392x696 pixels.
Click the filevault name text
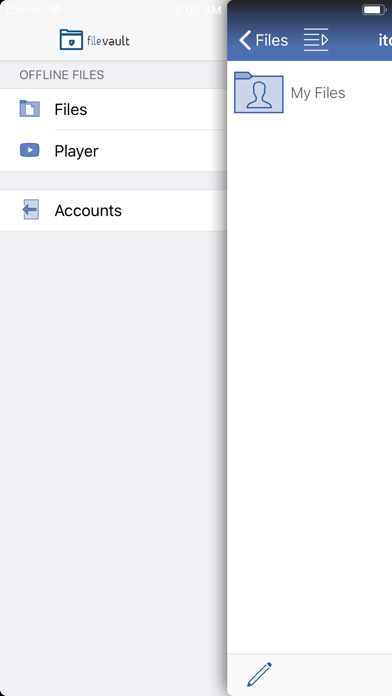tap(108, 41)
